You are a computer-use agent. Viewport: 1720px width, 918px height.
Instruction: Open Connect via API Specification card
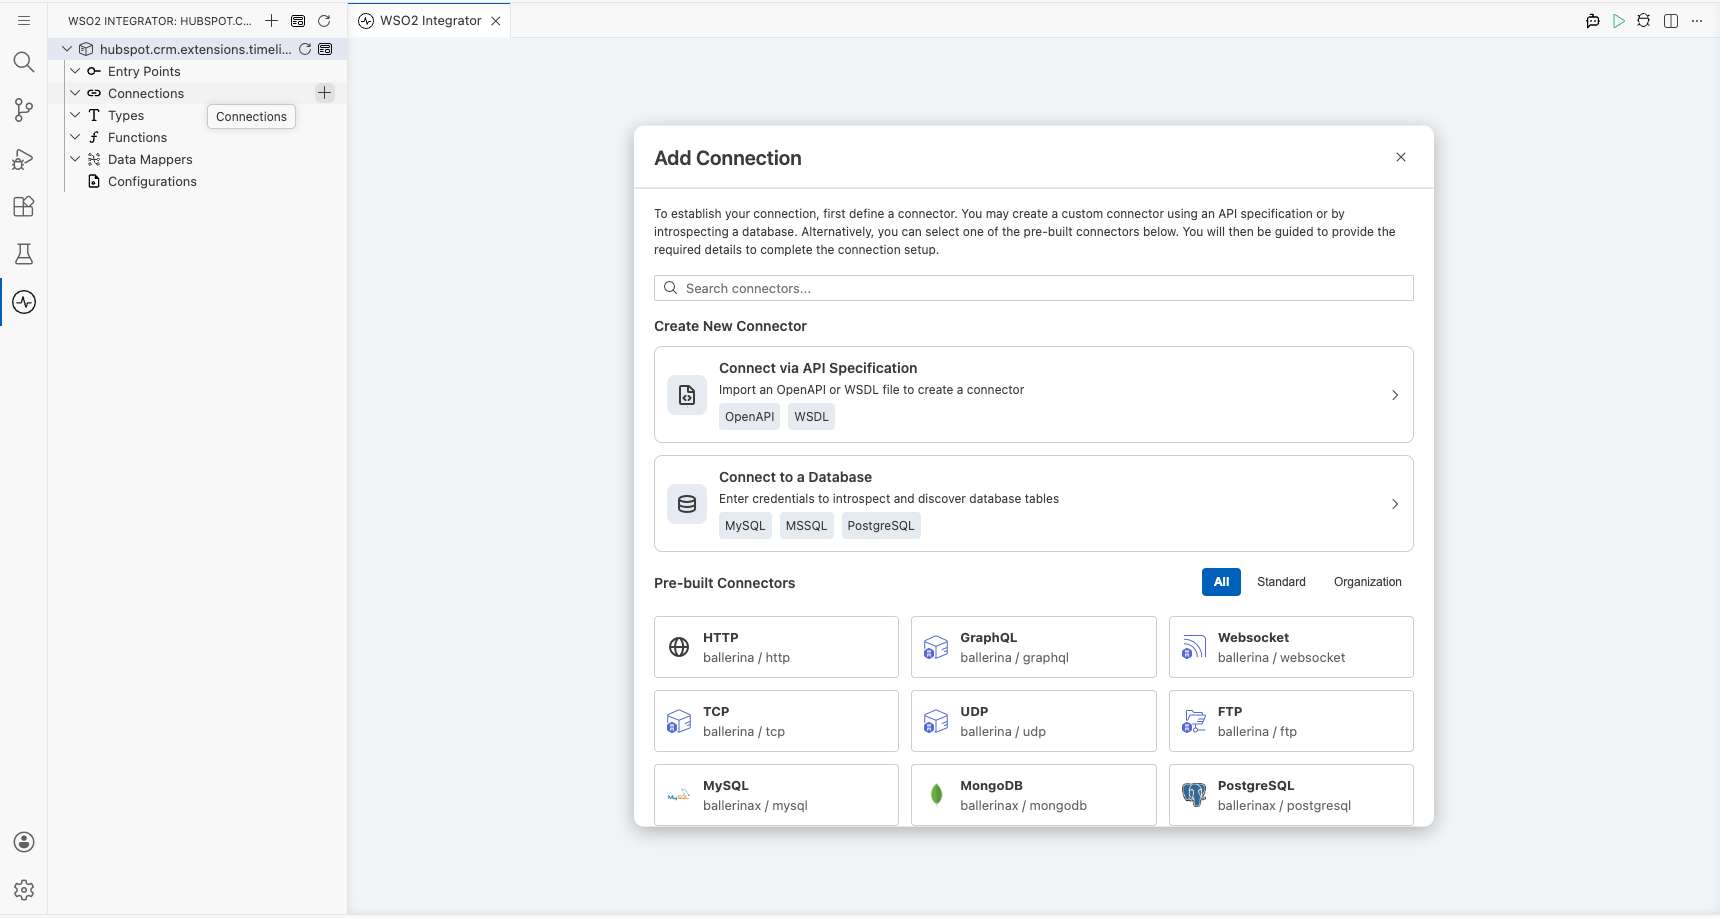pyautogui.click(x=1033, y=394)
